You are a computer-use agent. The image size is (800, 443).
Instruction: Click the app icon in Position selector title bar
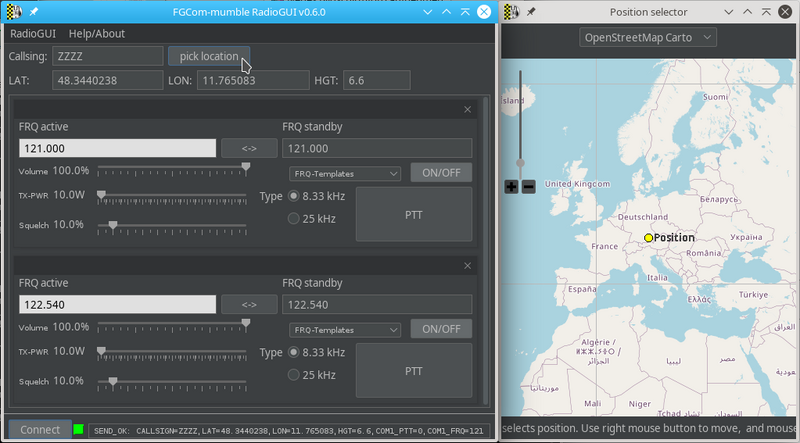[512, 12]
